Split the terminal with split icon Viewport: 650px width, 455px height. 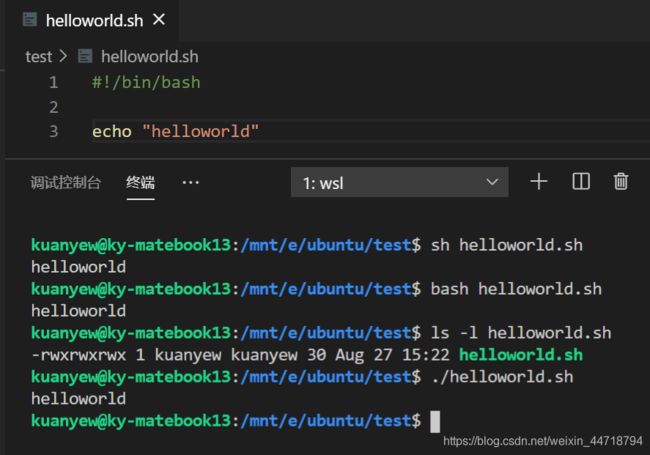click(x=581, y=182)
